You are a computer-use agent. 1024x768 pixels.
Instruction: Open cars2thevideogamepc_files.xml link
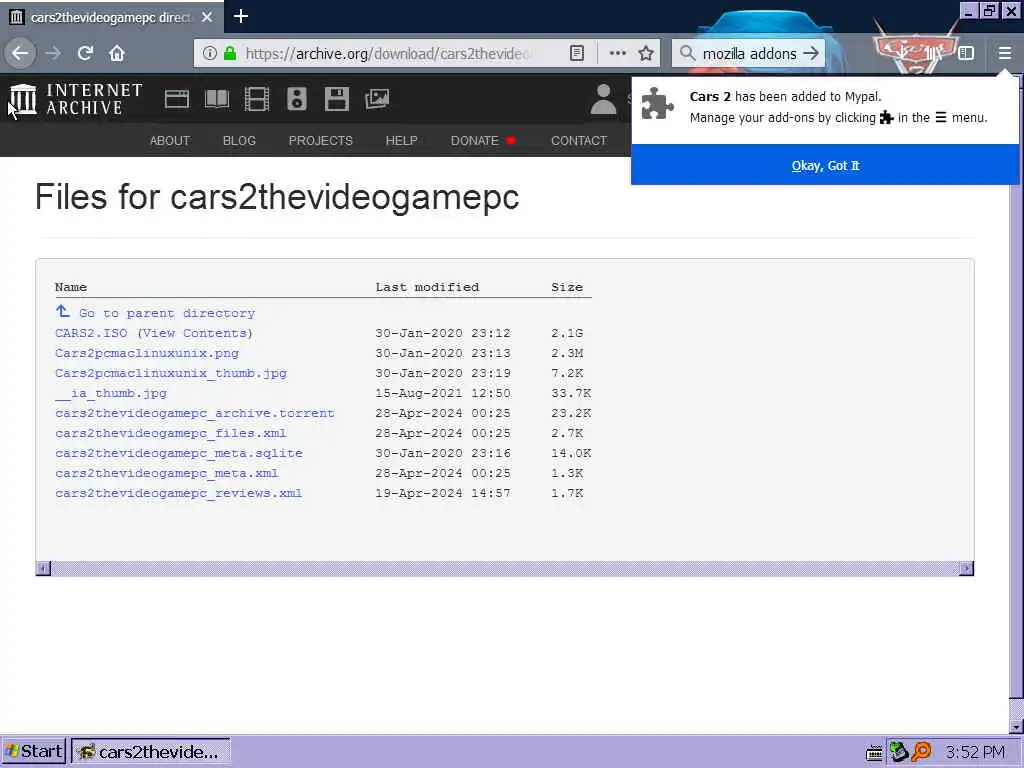170,433
